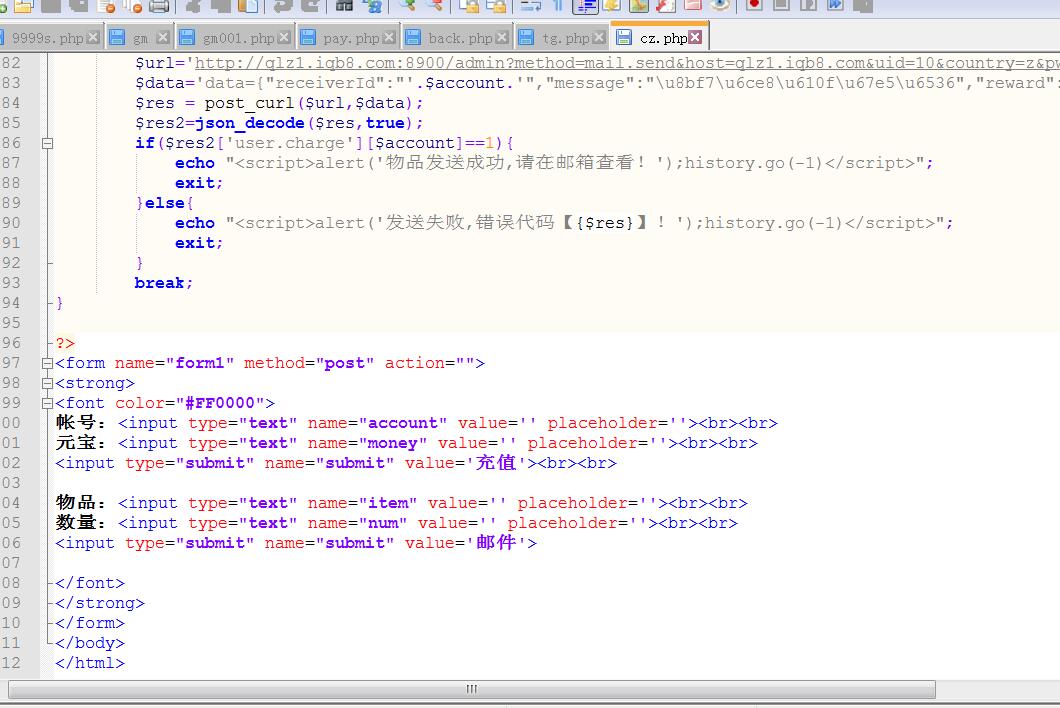Click the Print toolbar icon
This screenshot has width=1060, height=708.
click(159, 5)
